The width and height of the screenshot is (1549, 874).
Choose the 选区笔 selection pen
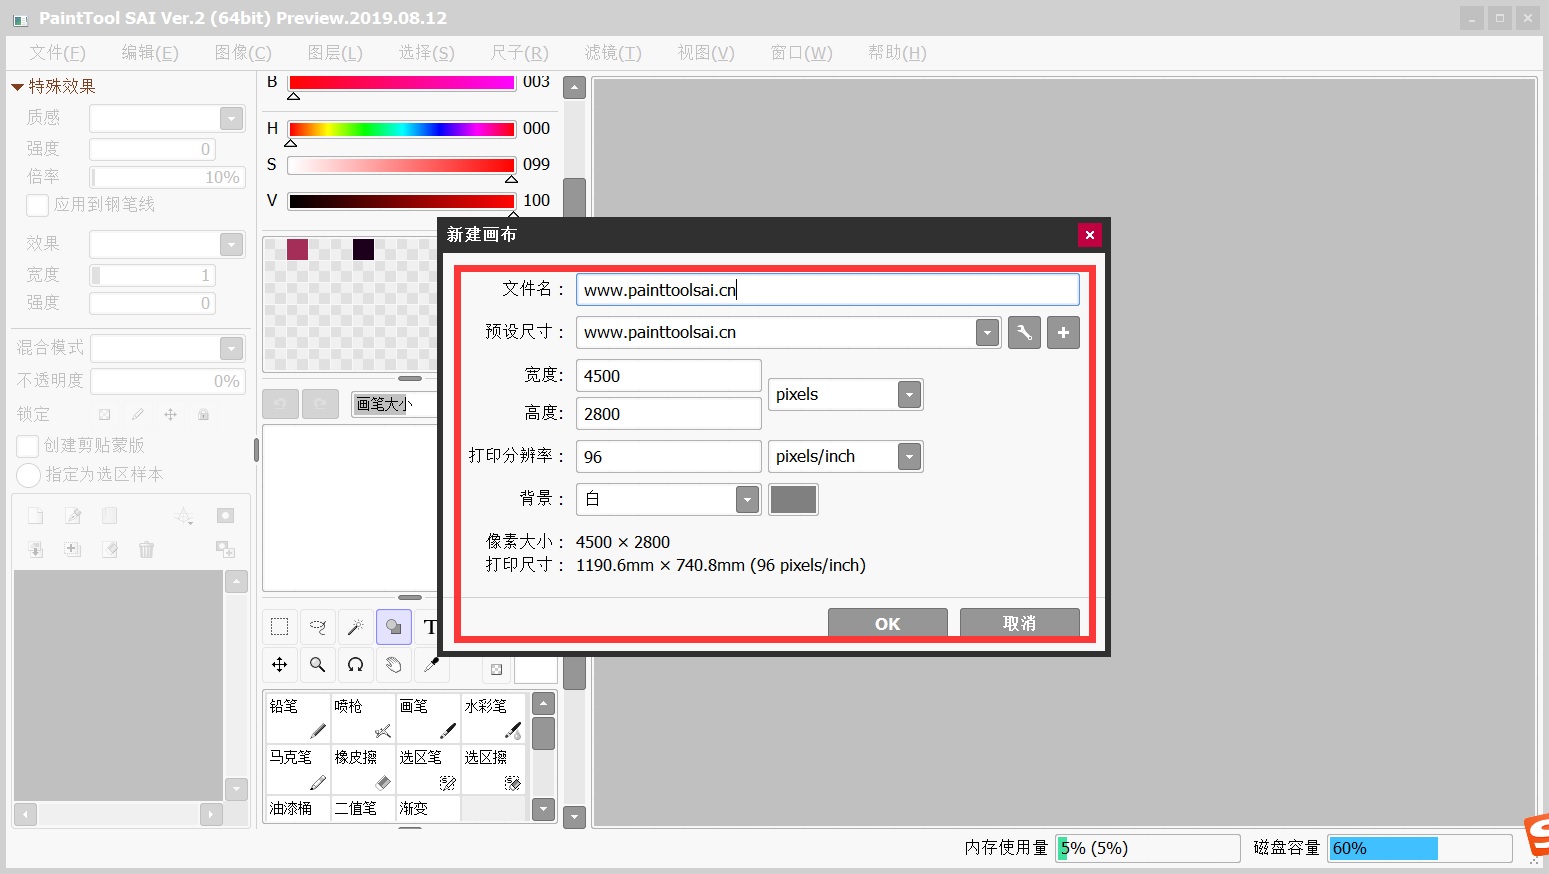click(428, 769)
